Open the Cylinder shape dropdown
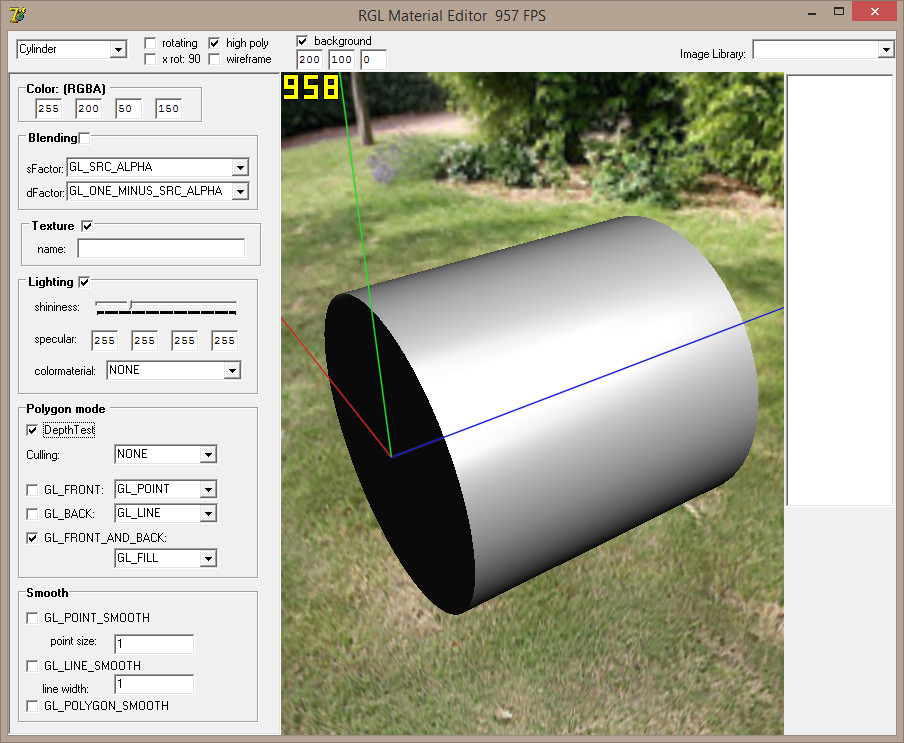 (118, 50)
